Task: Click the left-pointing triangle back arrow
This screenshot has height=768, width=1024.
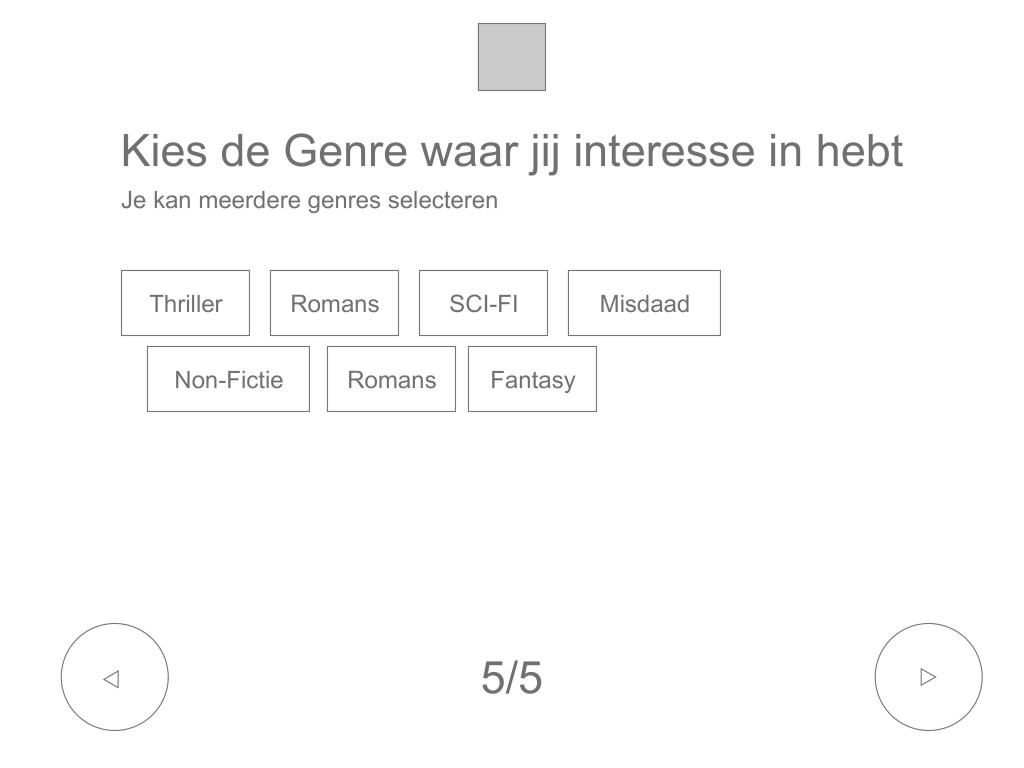Action: tap(112, 679)
